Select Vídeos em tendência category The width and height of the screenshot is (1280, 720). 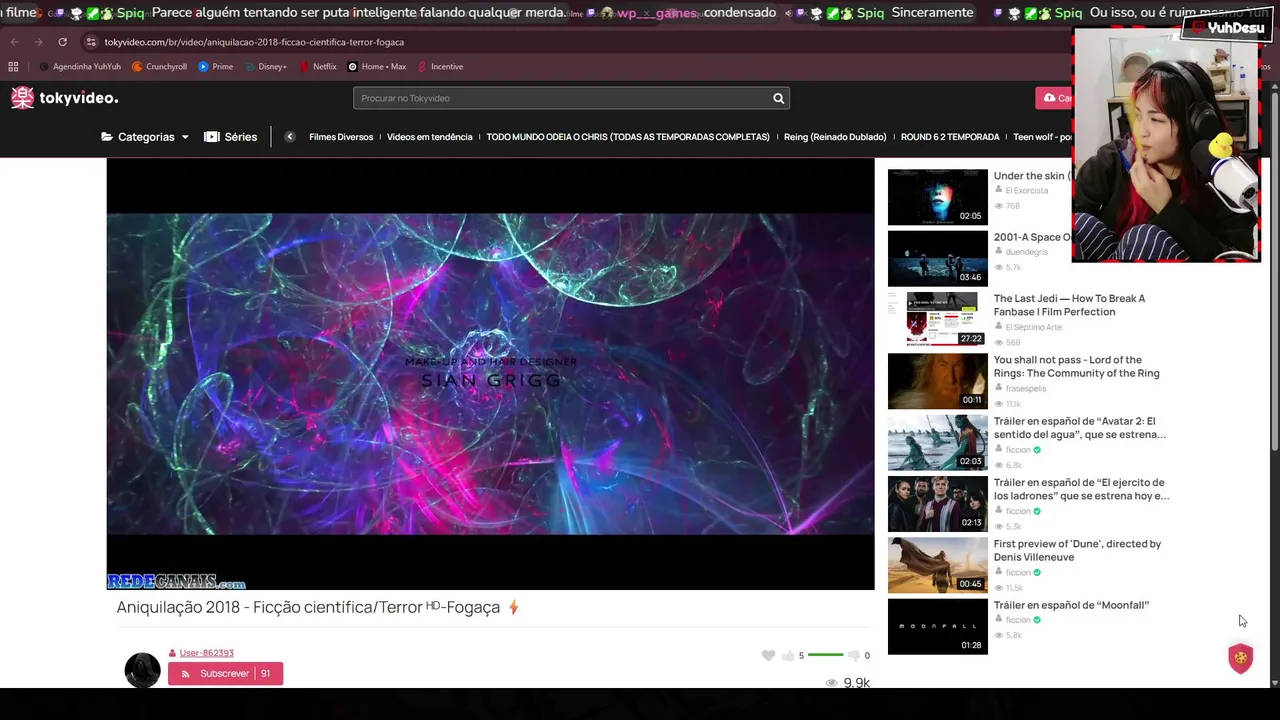point(429,137)
